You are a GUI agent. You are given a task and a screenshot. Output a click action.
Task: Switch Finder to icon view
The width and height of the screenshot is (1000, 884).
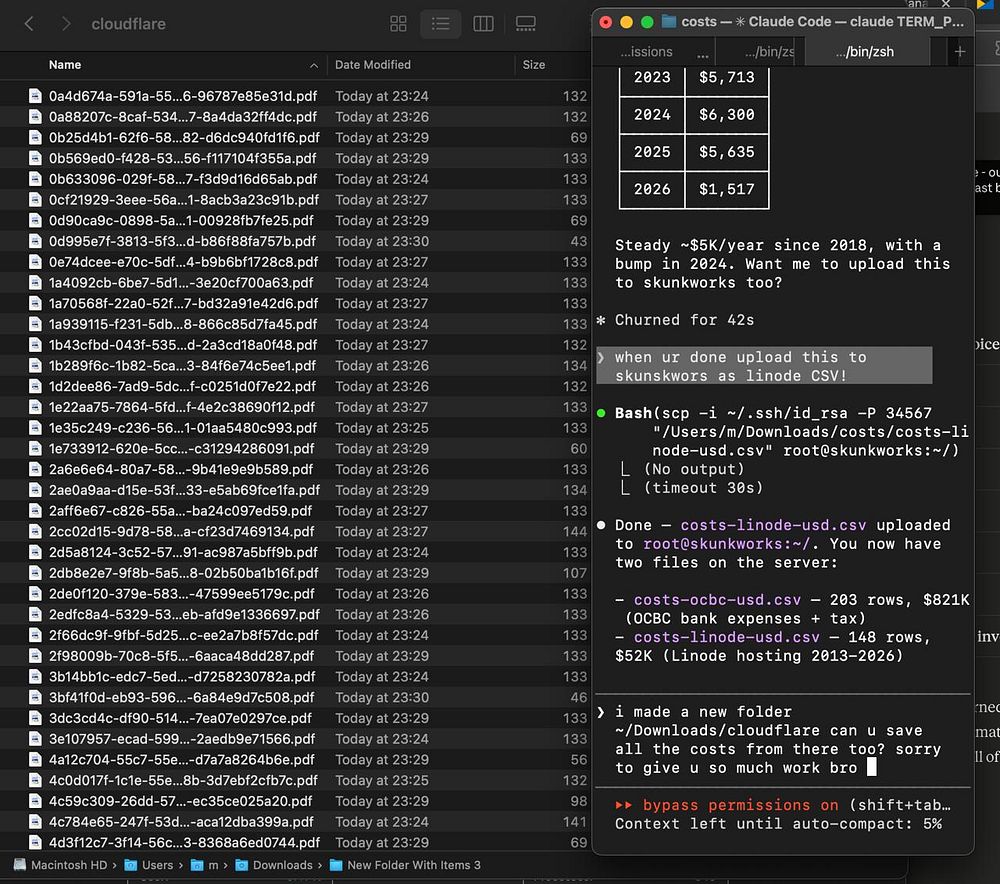(x=398, y=24)
